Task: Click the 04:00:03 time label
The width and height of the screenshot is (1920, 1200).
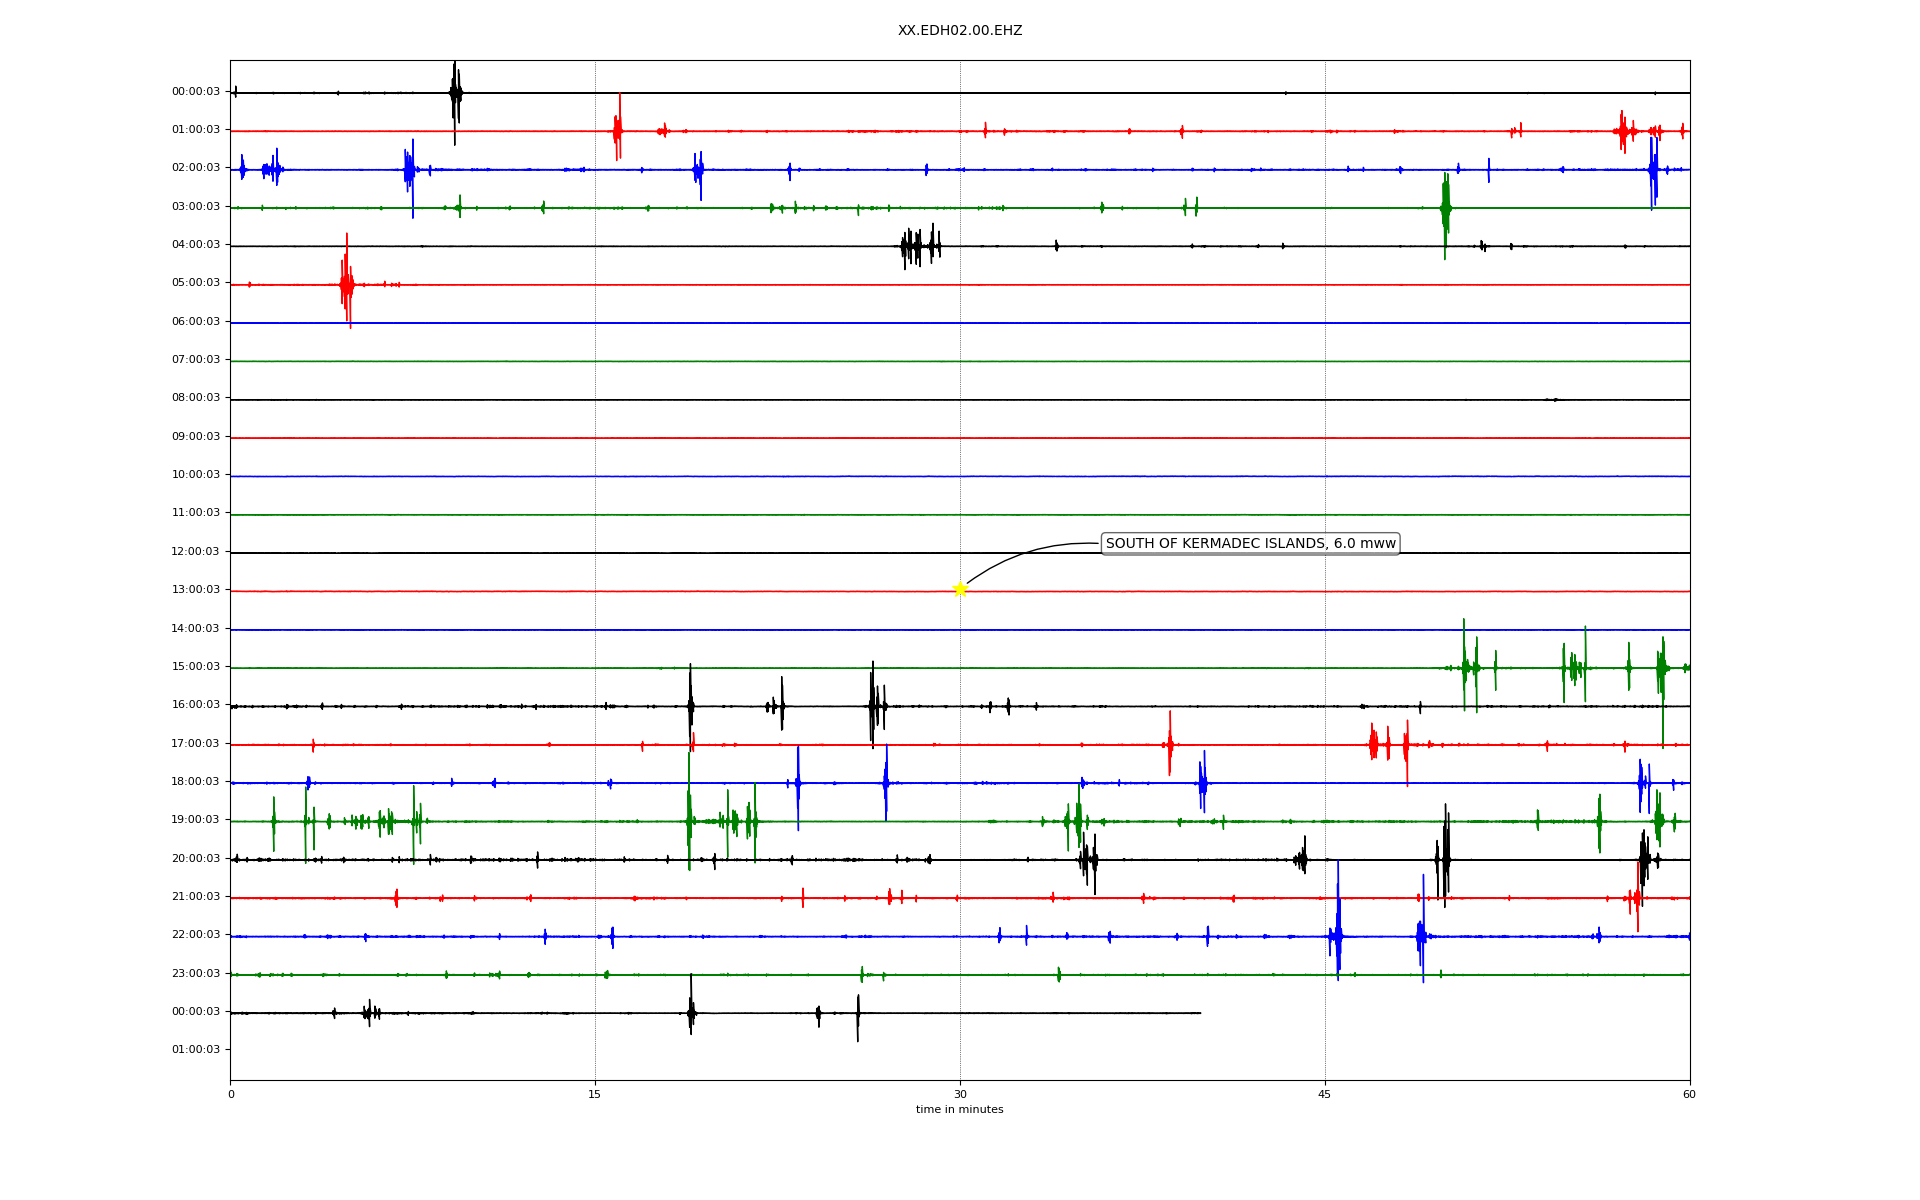Action: click(x=196, y=245)
